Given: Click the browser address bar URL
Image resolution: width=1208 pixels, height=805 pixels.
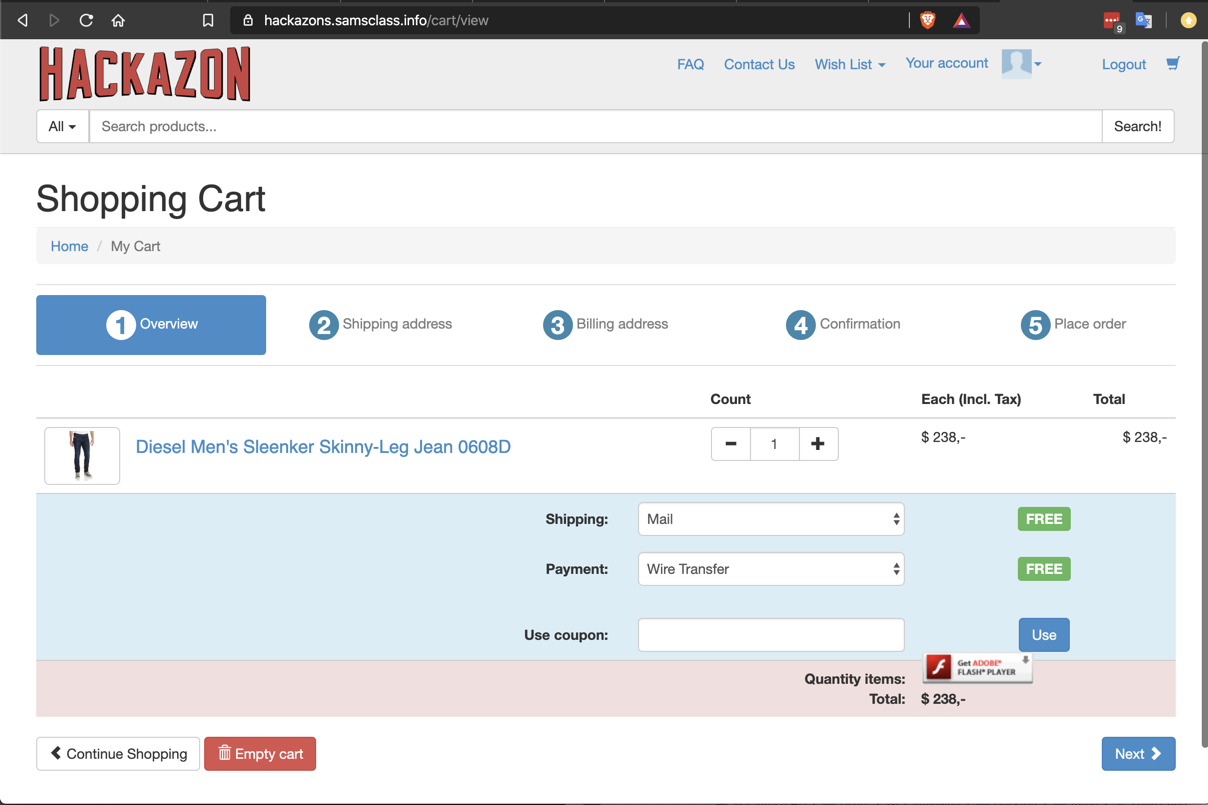Looking at the screenshot, I should tap(376, 20).
